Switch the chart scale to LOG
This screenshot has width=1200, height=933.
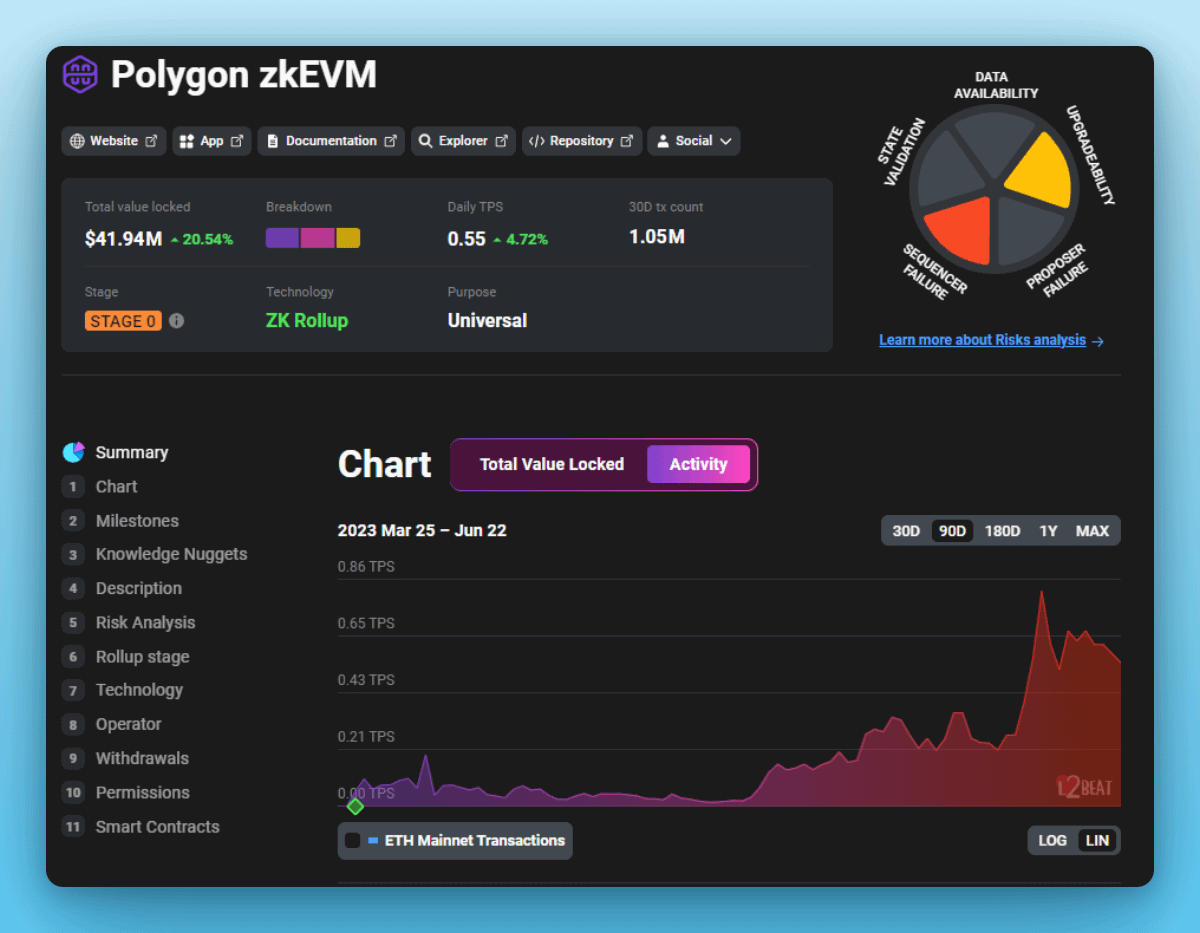click(x=1052, y=841)
